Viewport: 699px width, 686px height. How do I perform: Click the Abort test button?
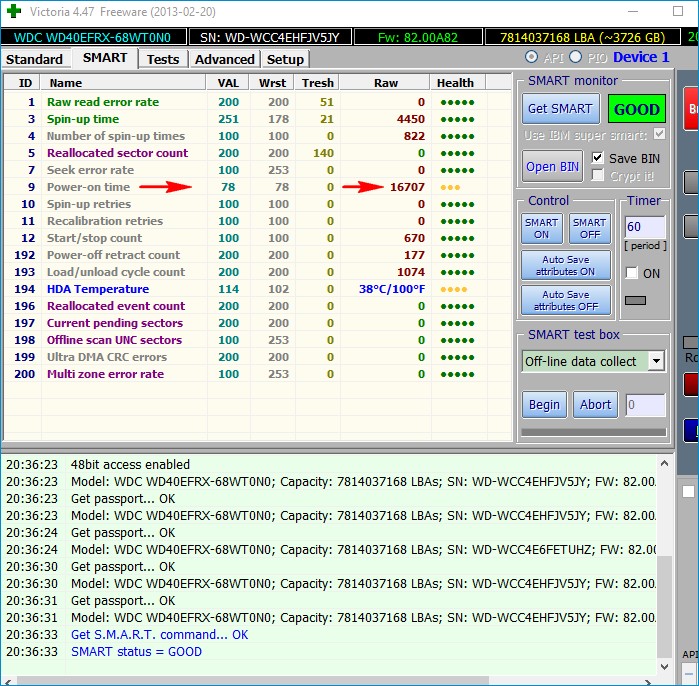[595, 404]
